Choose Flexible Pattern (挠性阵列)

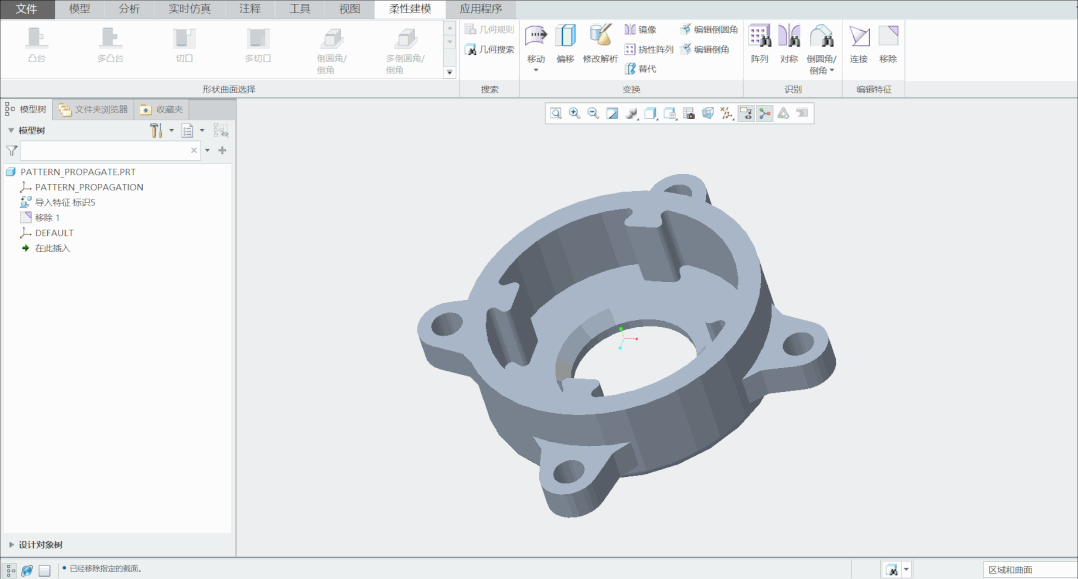pos(648,49)
